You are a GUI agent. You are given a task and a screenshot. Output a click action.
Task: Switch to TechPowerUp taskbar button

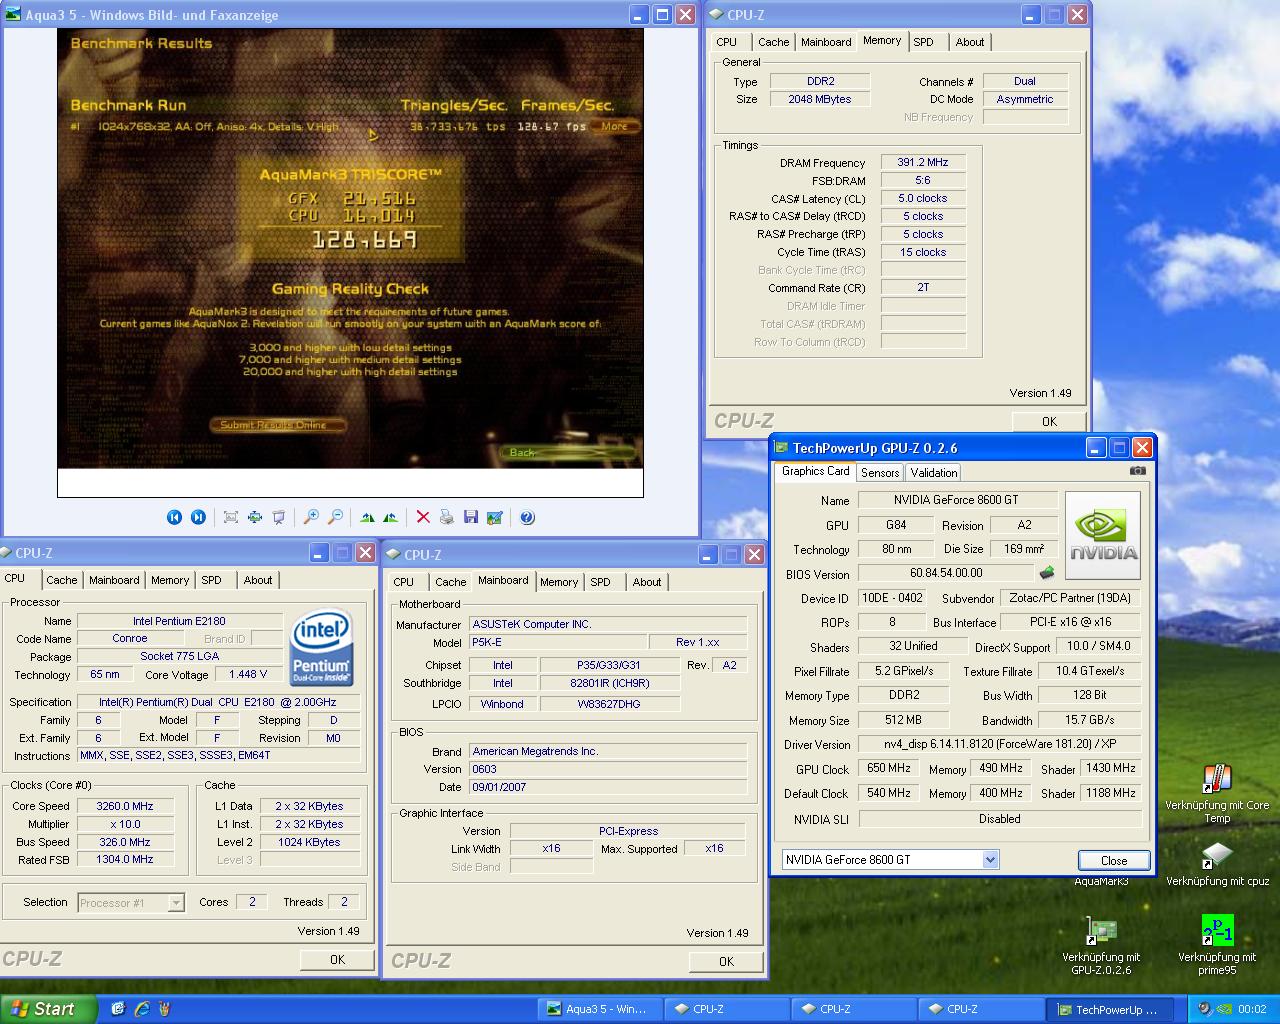[x=1109, y=1009]
